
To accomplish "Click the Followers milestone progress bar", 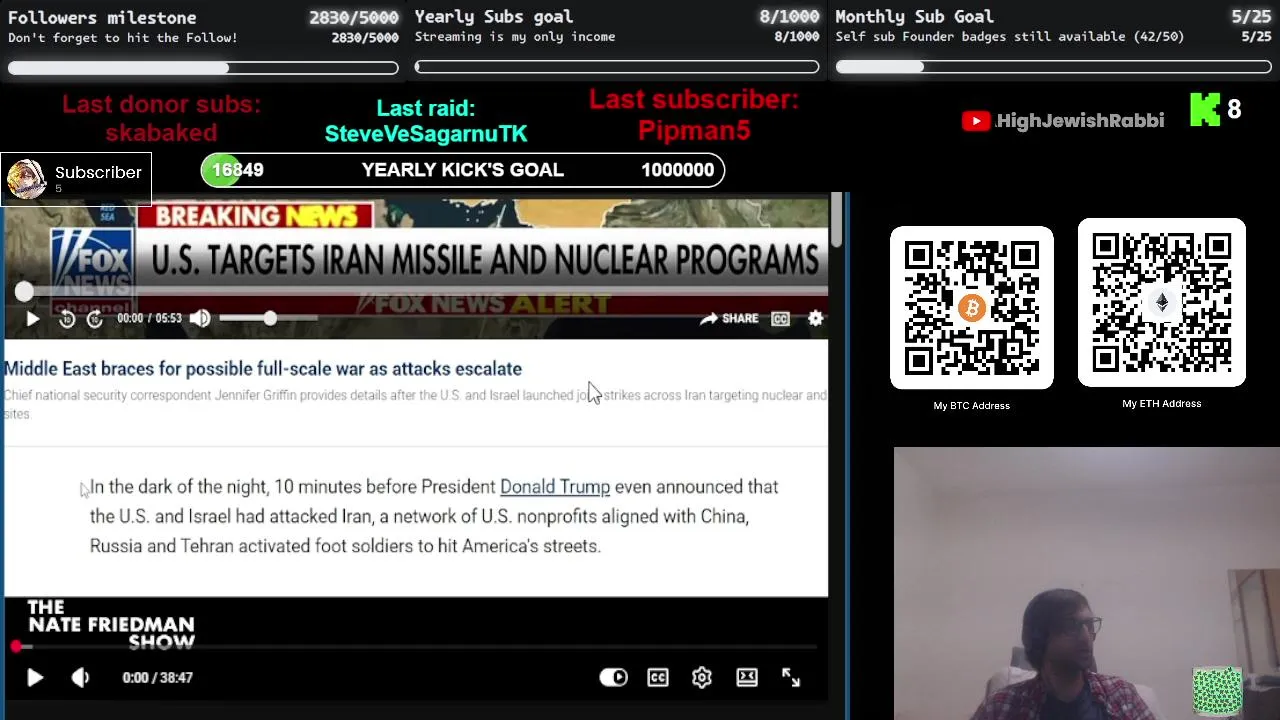I will [x=203, y=68].
